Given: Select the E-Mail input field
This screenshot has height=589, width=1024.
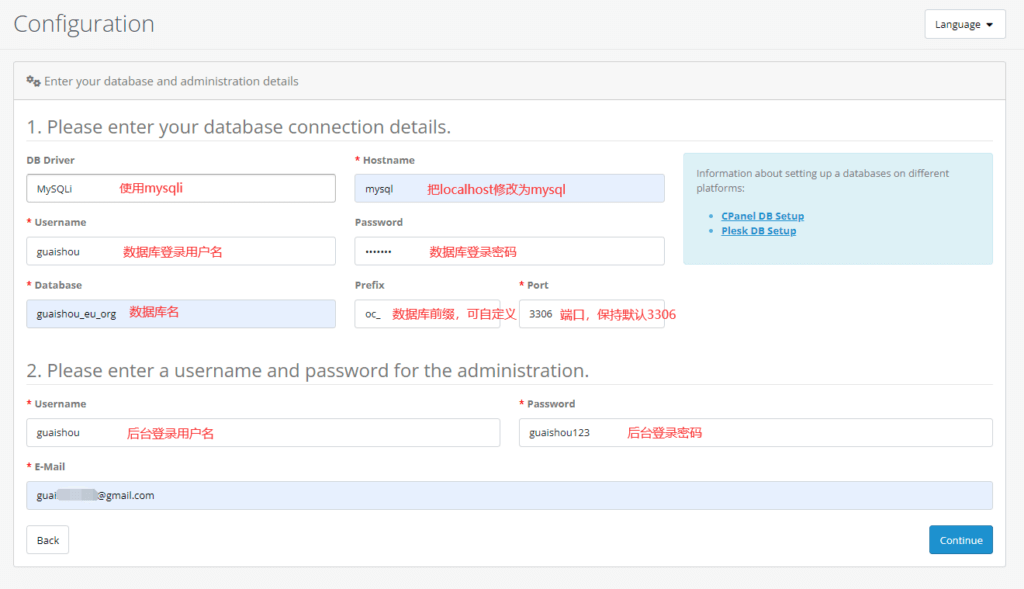Looking at the screenshot, I should tap(509, 495).
